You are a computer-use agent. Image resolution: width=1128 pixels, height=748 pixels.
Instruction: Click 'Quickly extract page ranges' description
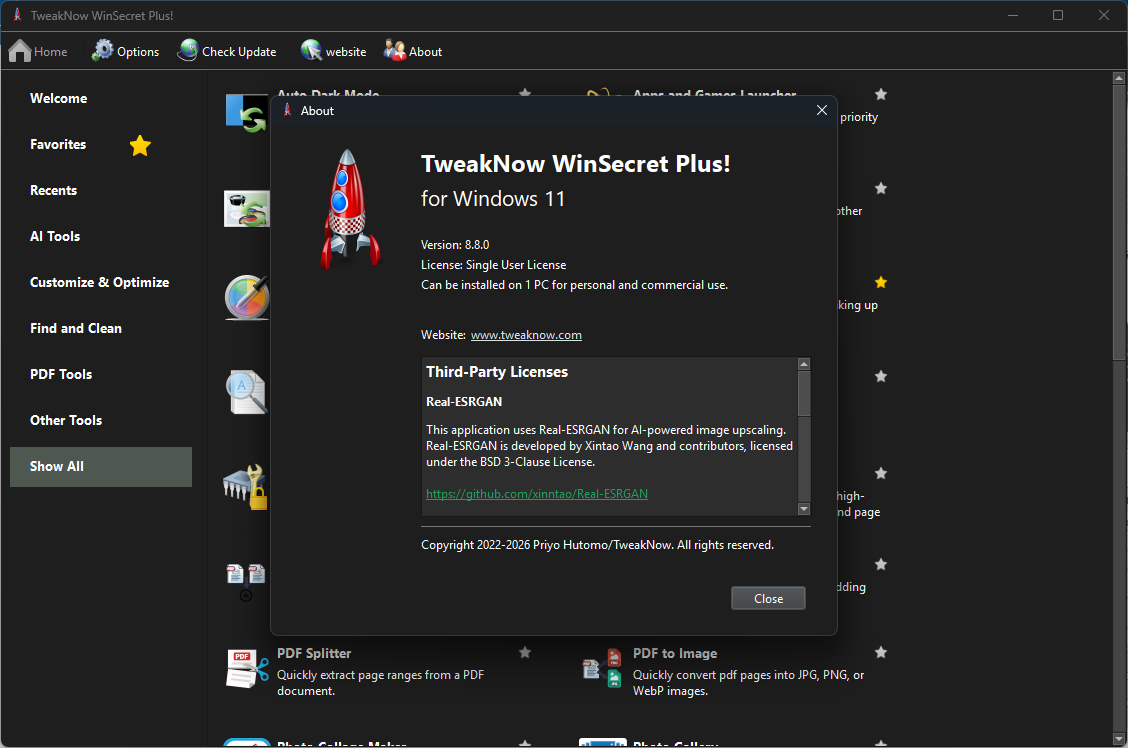coord(381,683)
